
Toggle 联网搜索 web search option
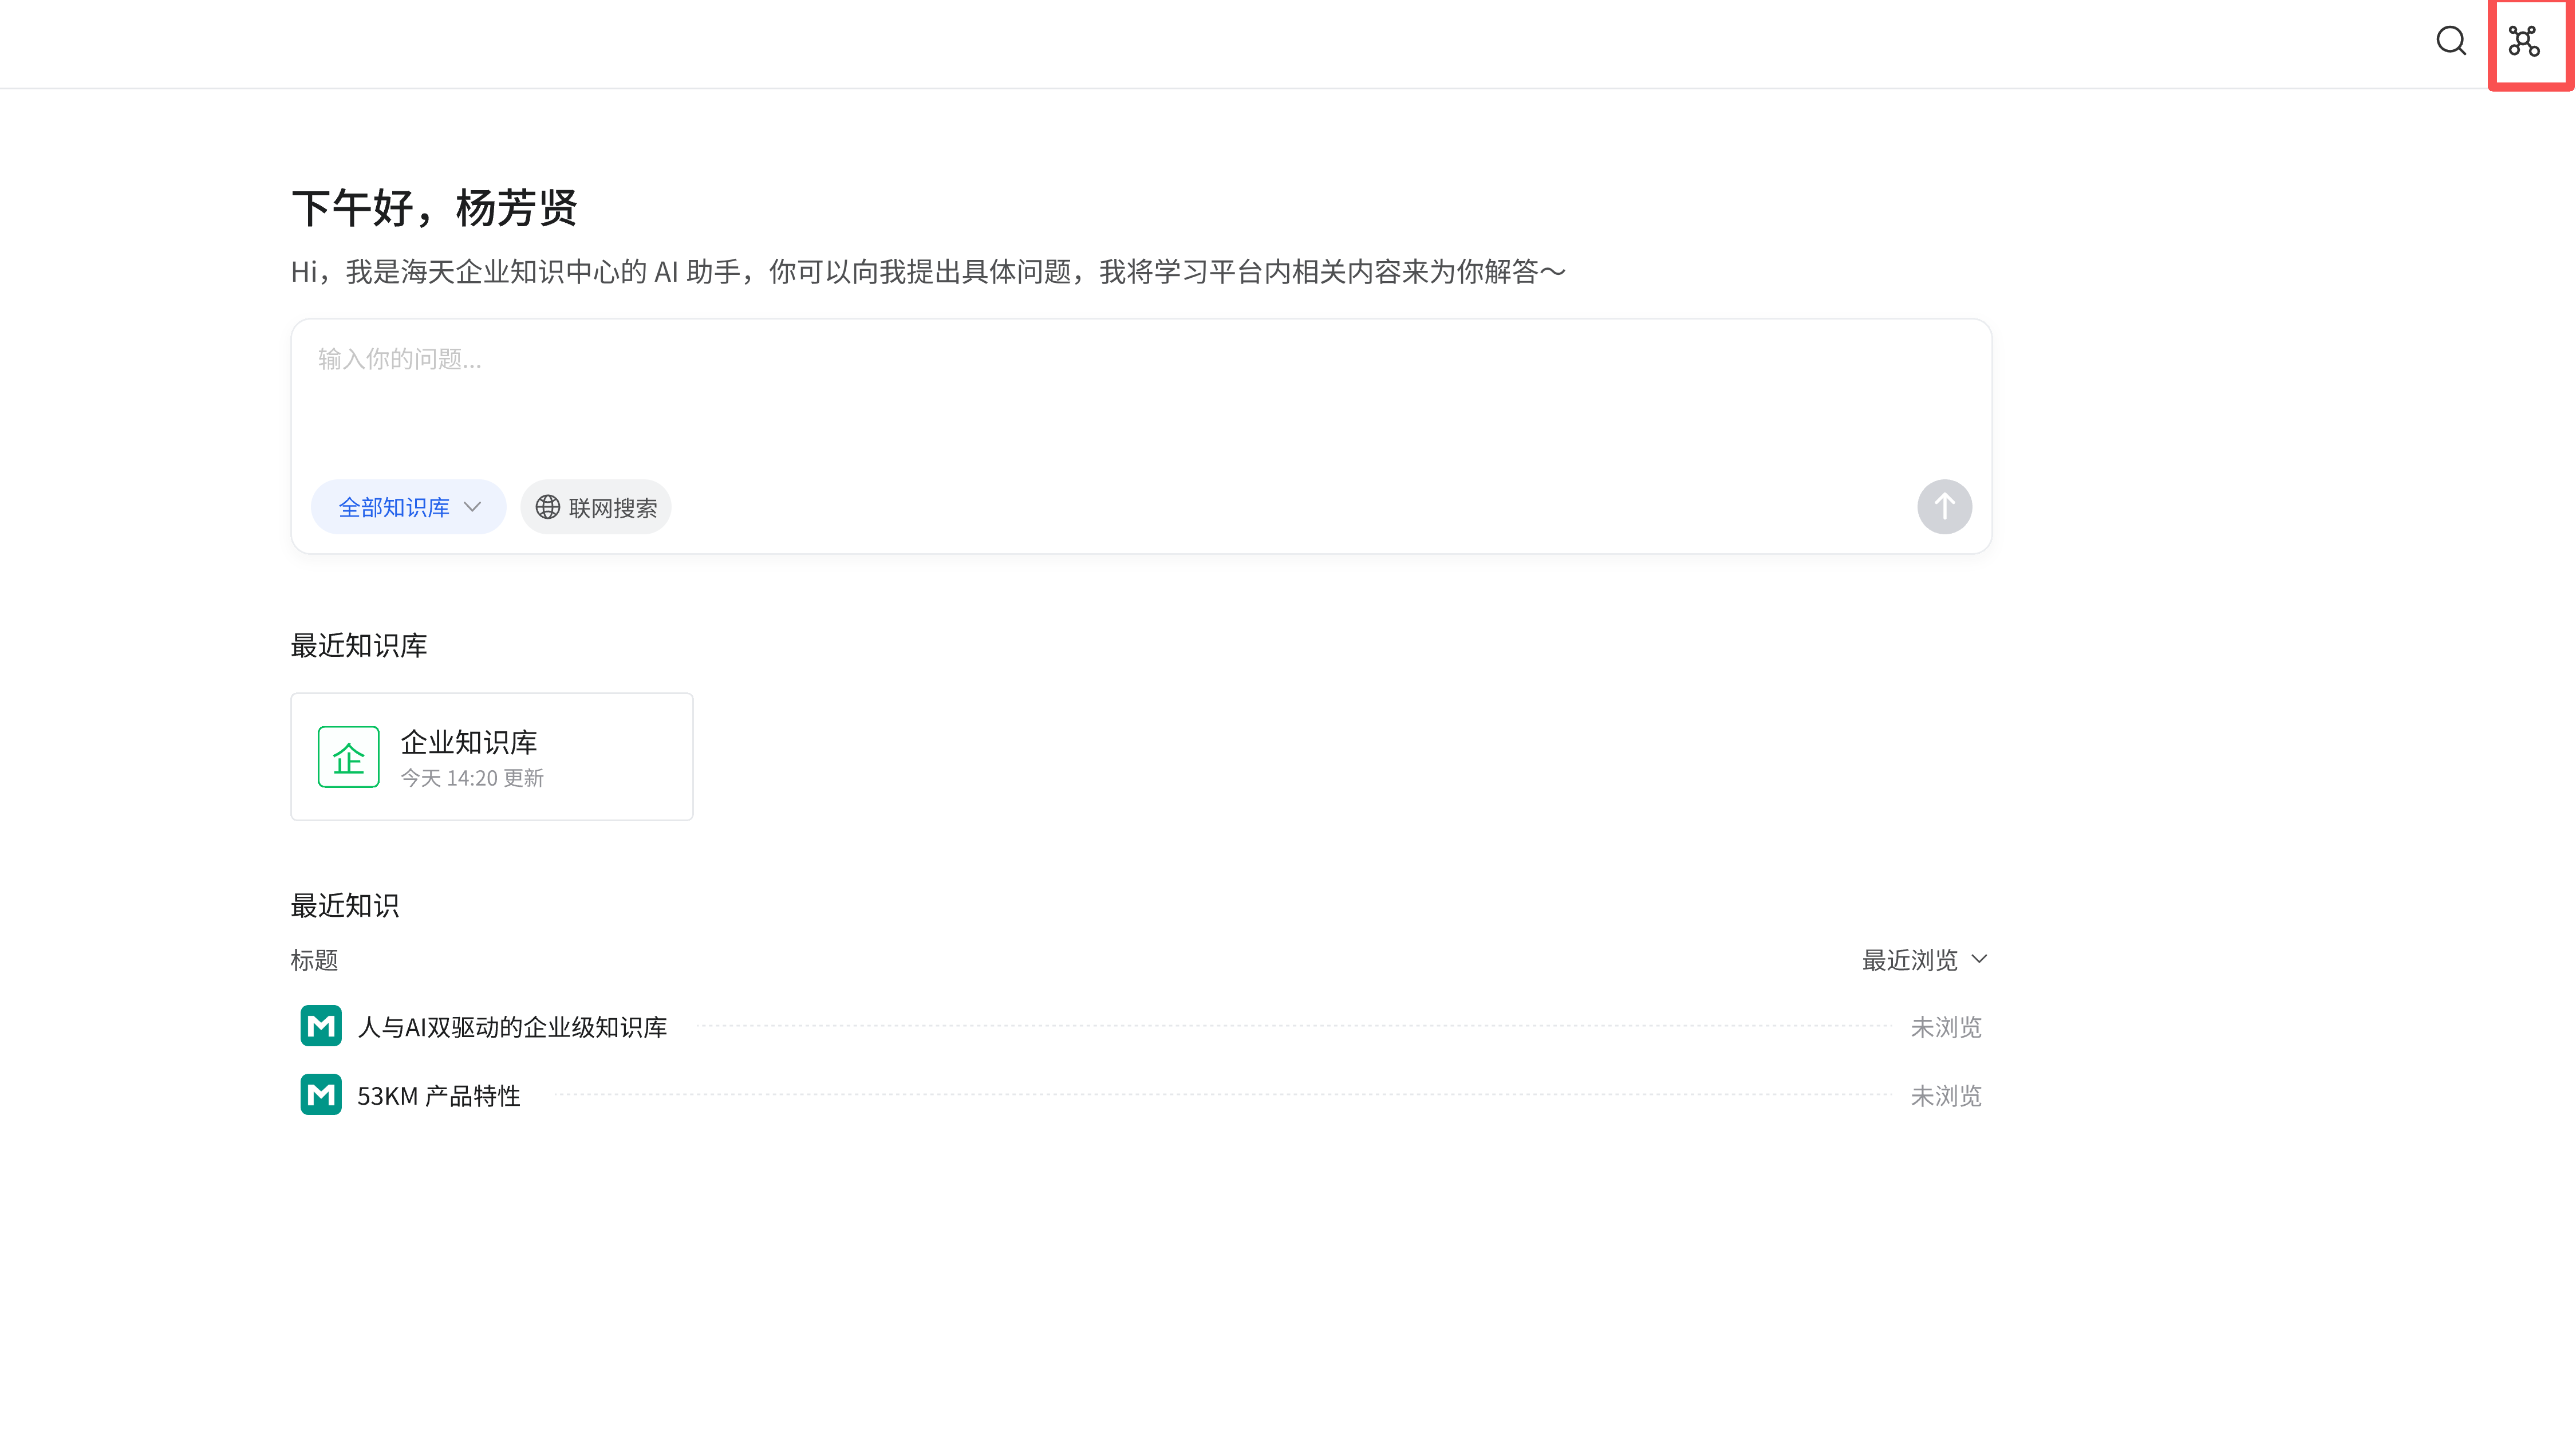(596, 507)
